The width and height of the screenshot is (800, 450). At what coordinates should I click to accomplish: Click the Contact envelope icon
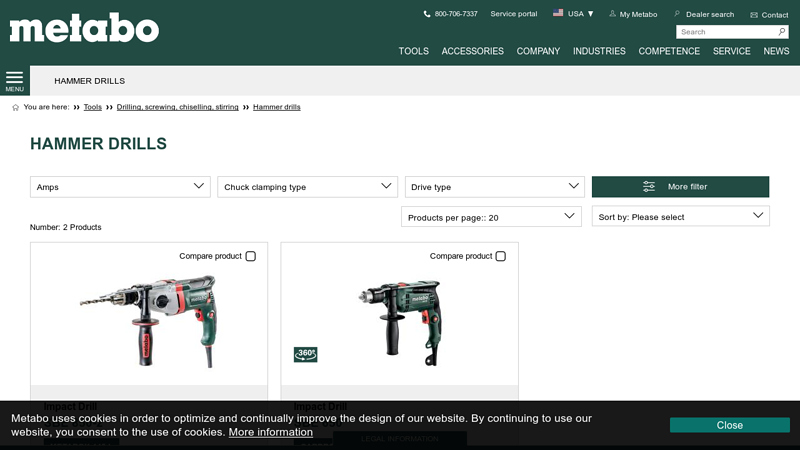point(754,15)
